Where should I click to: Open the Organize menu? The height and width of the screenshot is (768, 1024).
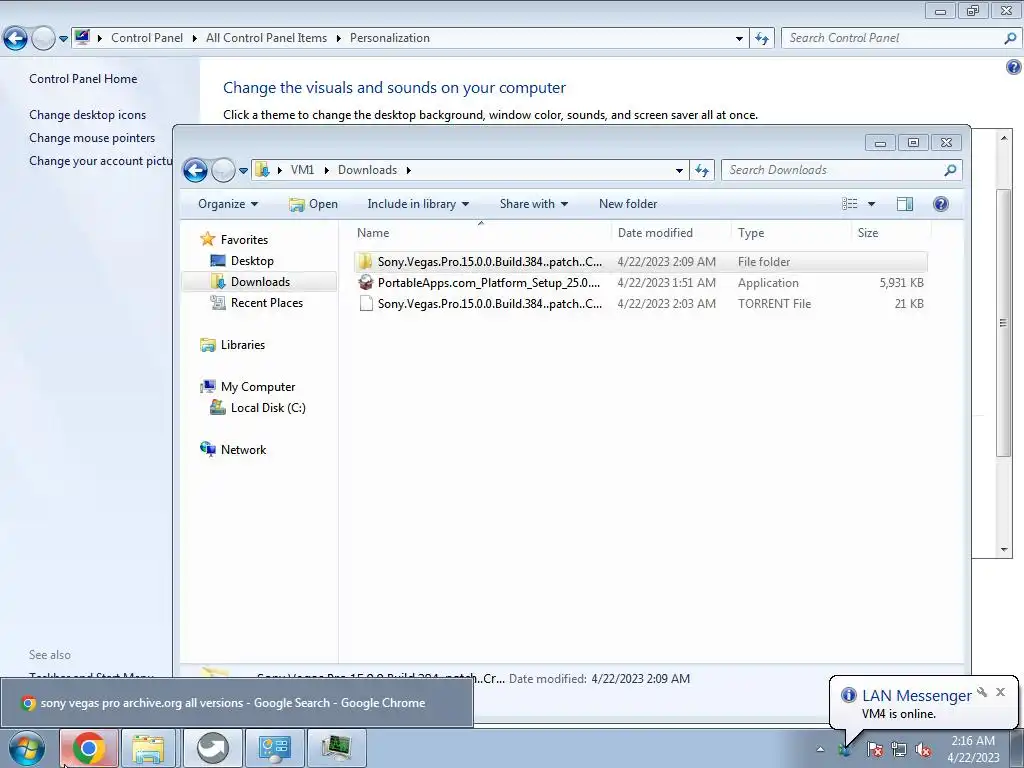[228, 204]
